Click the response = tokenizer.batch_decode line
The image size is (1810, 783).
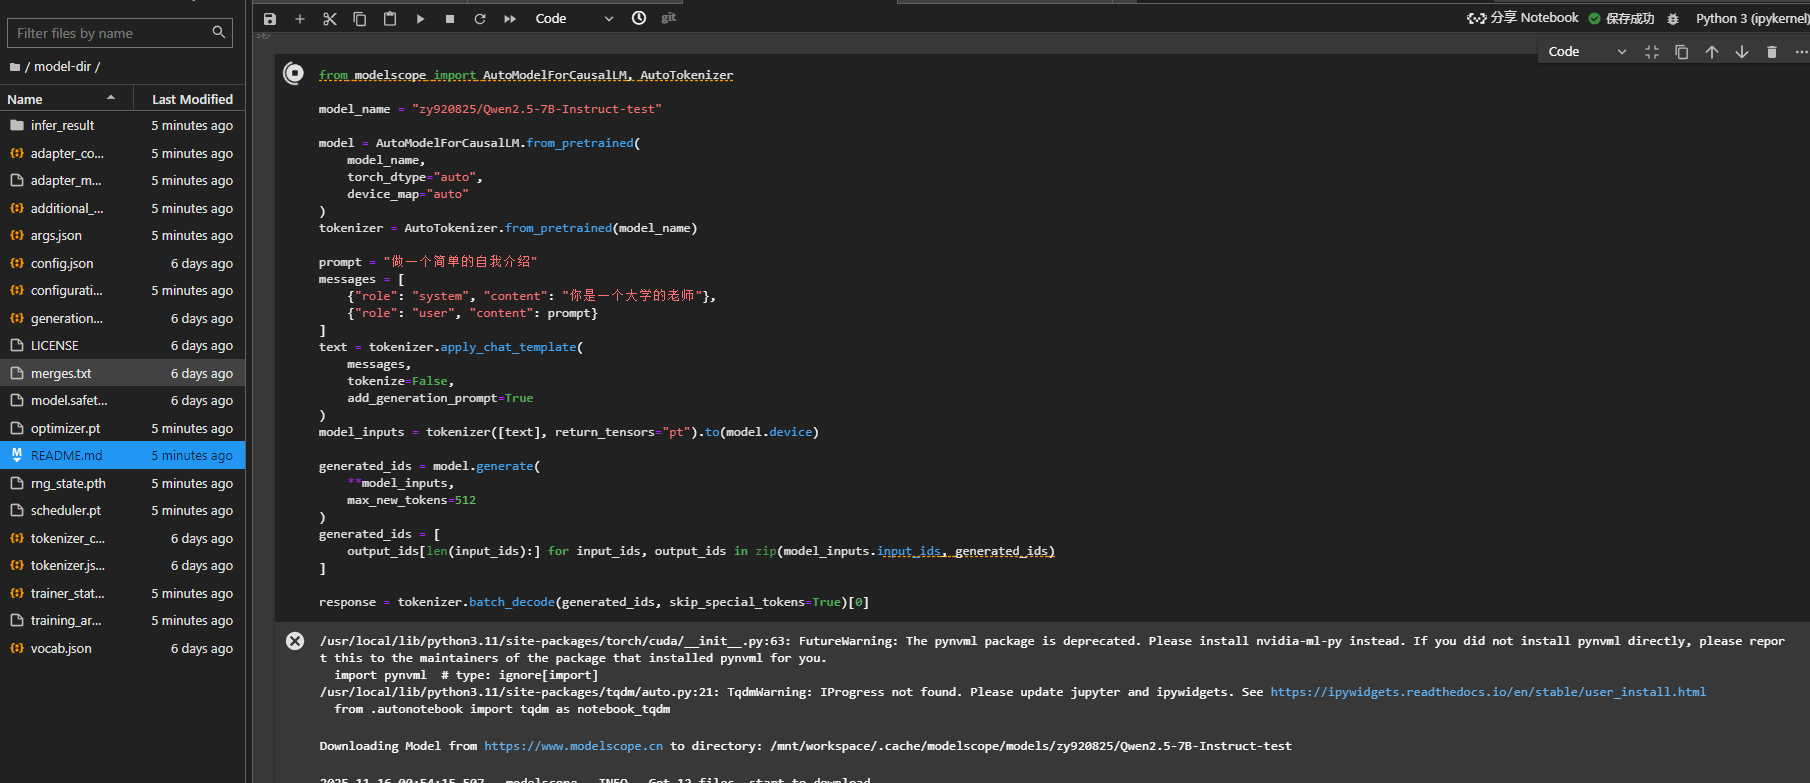point(594,602)
